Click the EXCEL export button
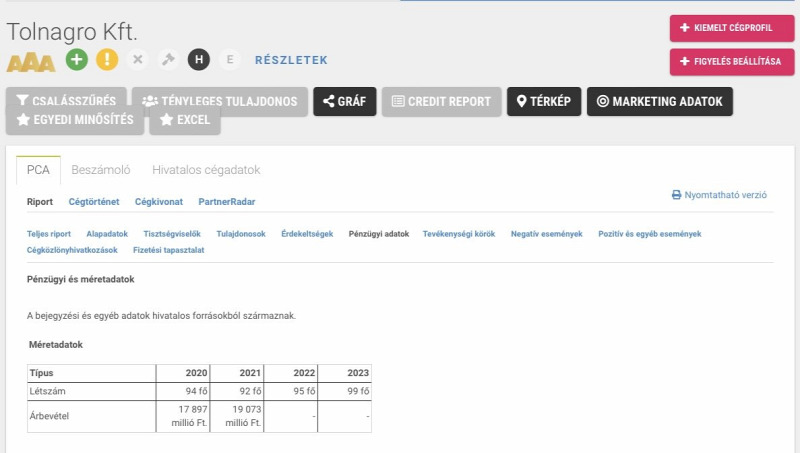 [x=185, y=120]
